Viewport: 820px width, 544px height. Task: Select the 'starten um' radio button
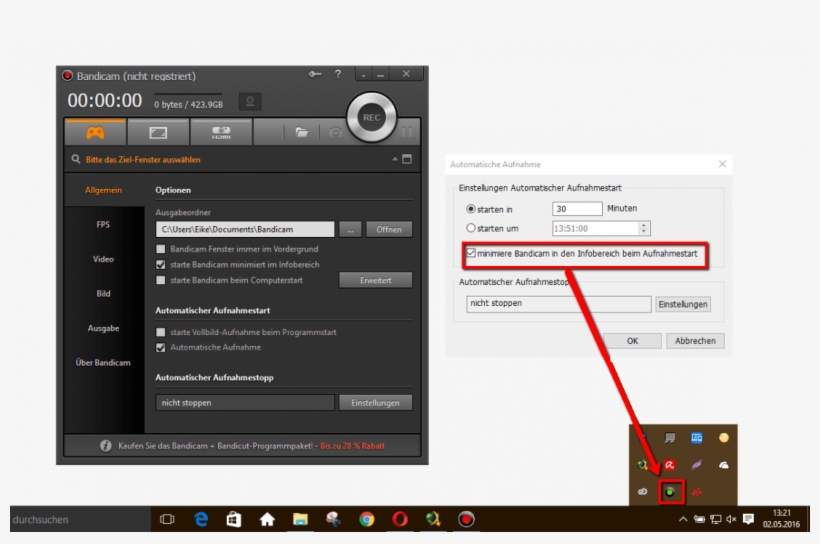pyautogui.click(x=472, y=228)
